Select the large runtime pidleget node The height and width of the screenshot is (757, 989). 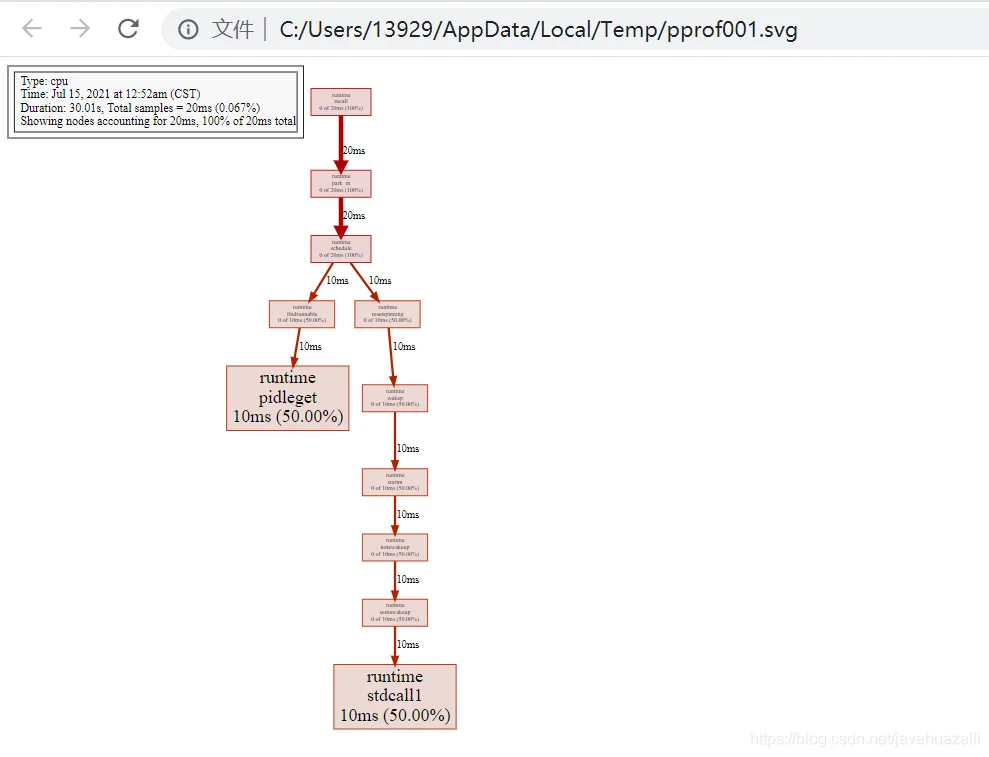(x=288, y=398)
